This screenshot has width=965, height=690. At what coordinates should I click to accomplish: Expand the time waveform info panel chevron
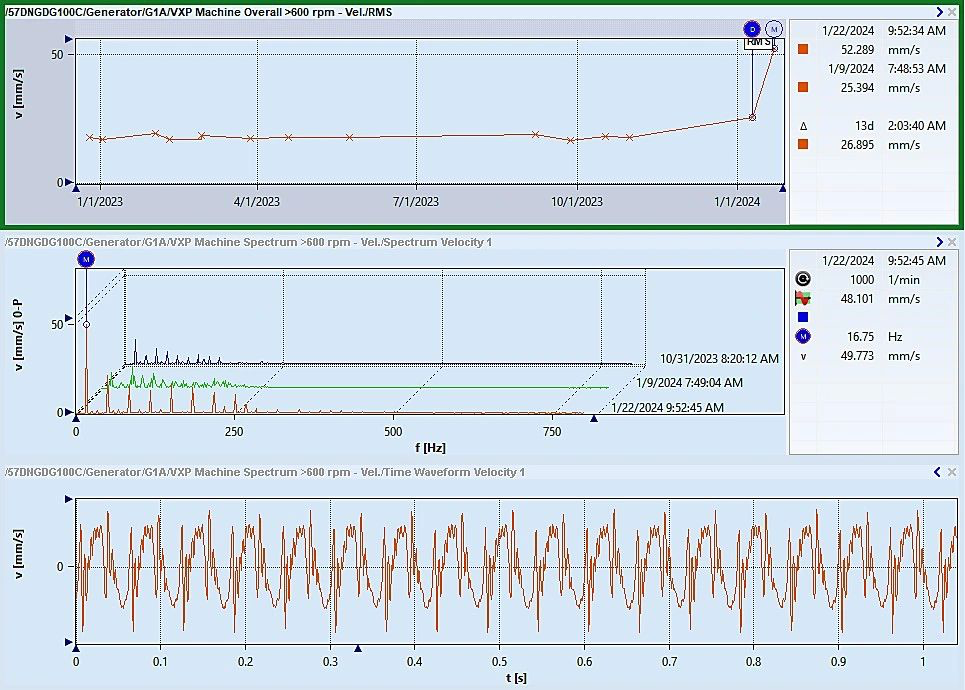[x=937, y=472]
